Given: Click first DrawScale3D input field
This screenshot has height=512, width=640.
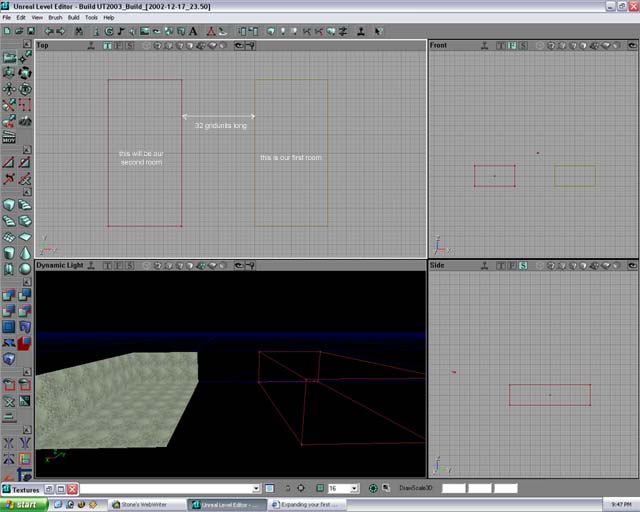Looking at the screenshot, I should click(x=453, y=488).
